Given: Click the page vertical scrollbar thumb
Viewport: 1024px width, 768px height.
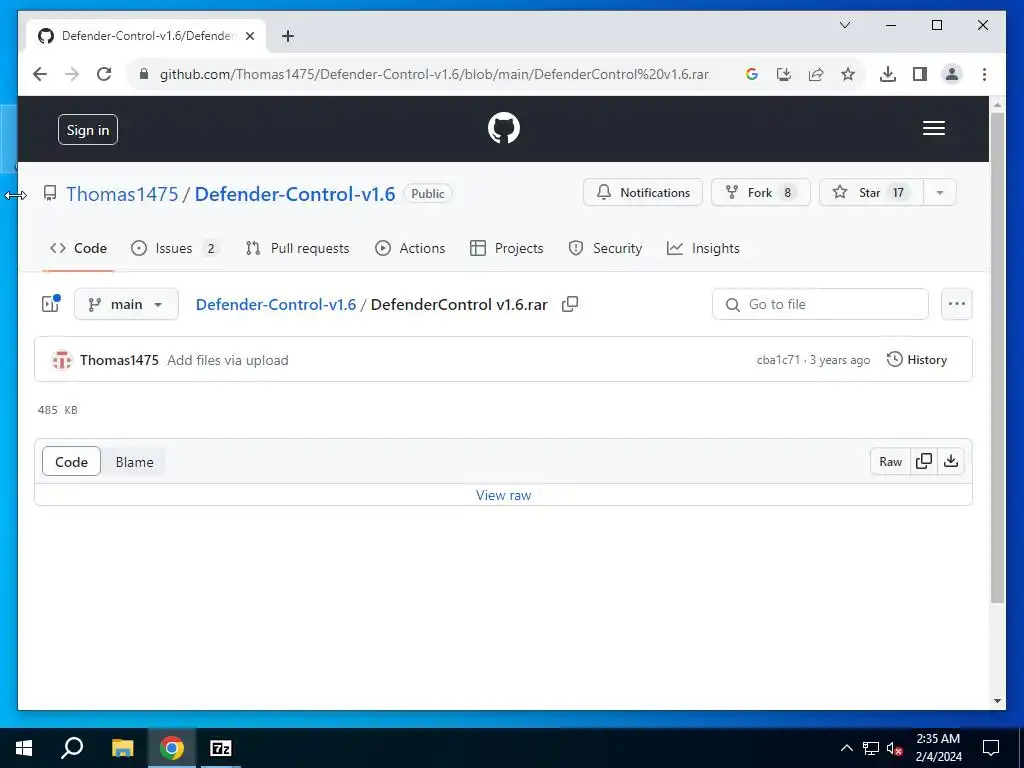Looking at the screenshot, I should click(x=997, y=358).
